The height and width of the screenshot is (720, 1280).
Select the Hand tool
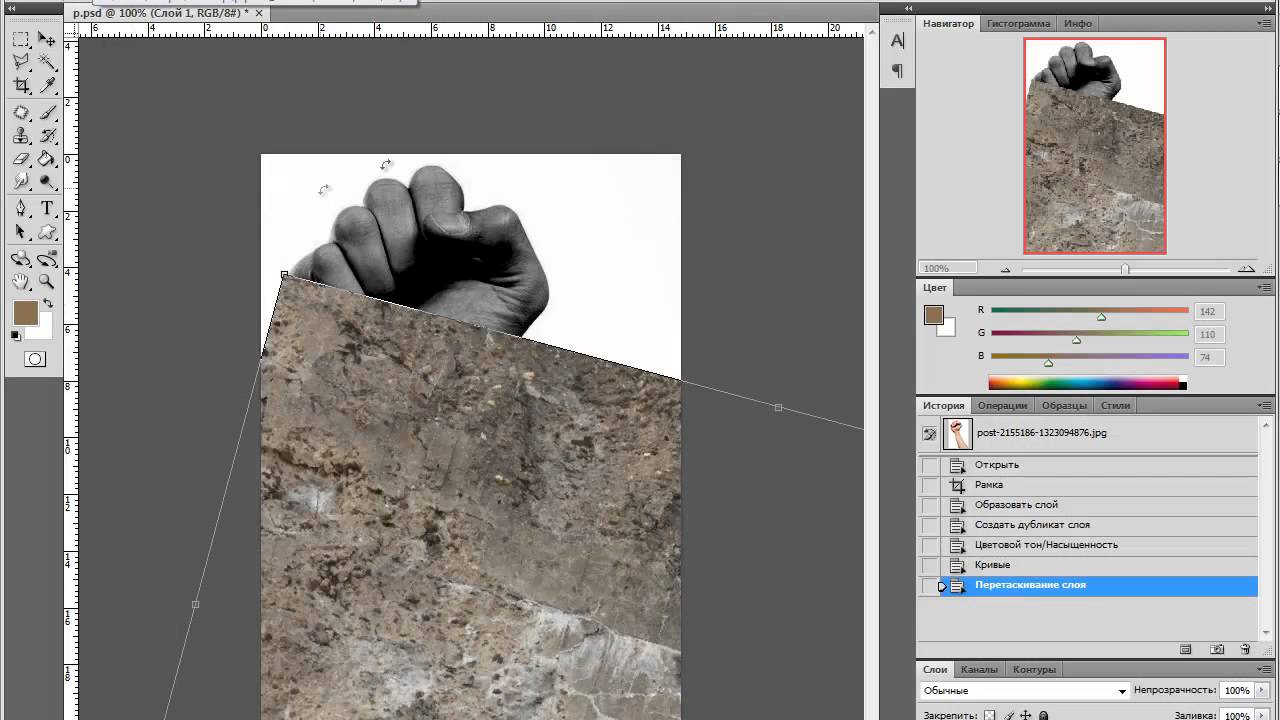[x=21, y=282]
